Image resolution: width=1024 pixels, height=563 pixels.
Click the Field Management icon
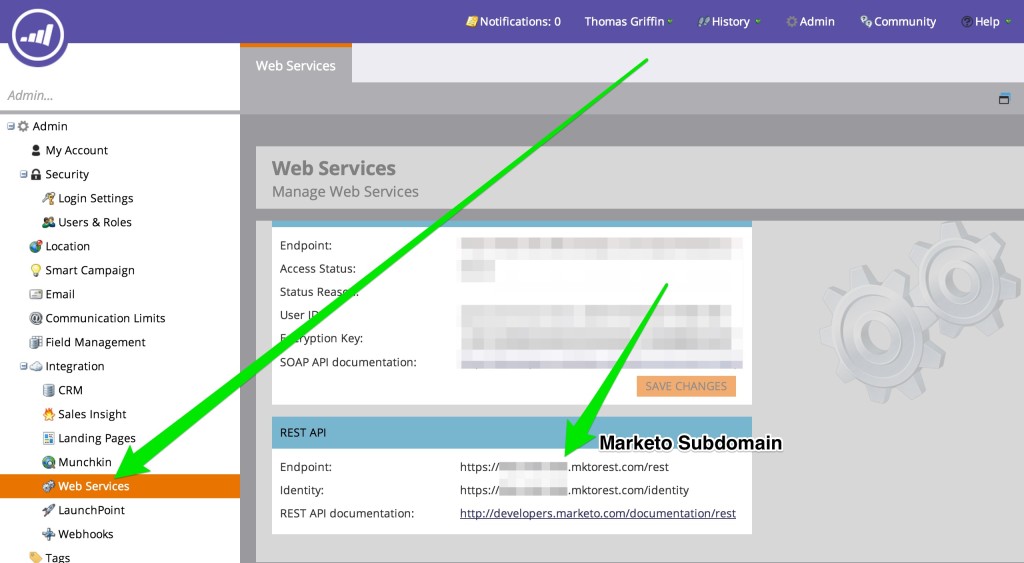[x=36, y=342]
